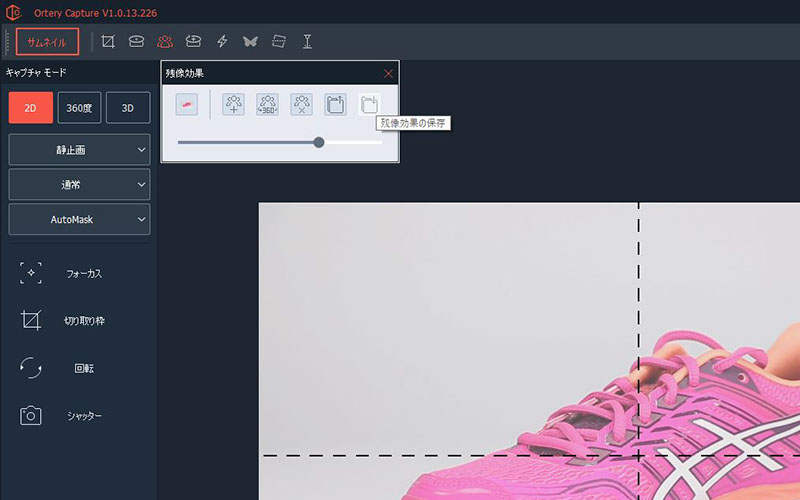This screenshot has width=800, height=500.
Task: Click the 360 afterimage icon
Action: point(267,104)
